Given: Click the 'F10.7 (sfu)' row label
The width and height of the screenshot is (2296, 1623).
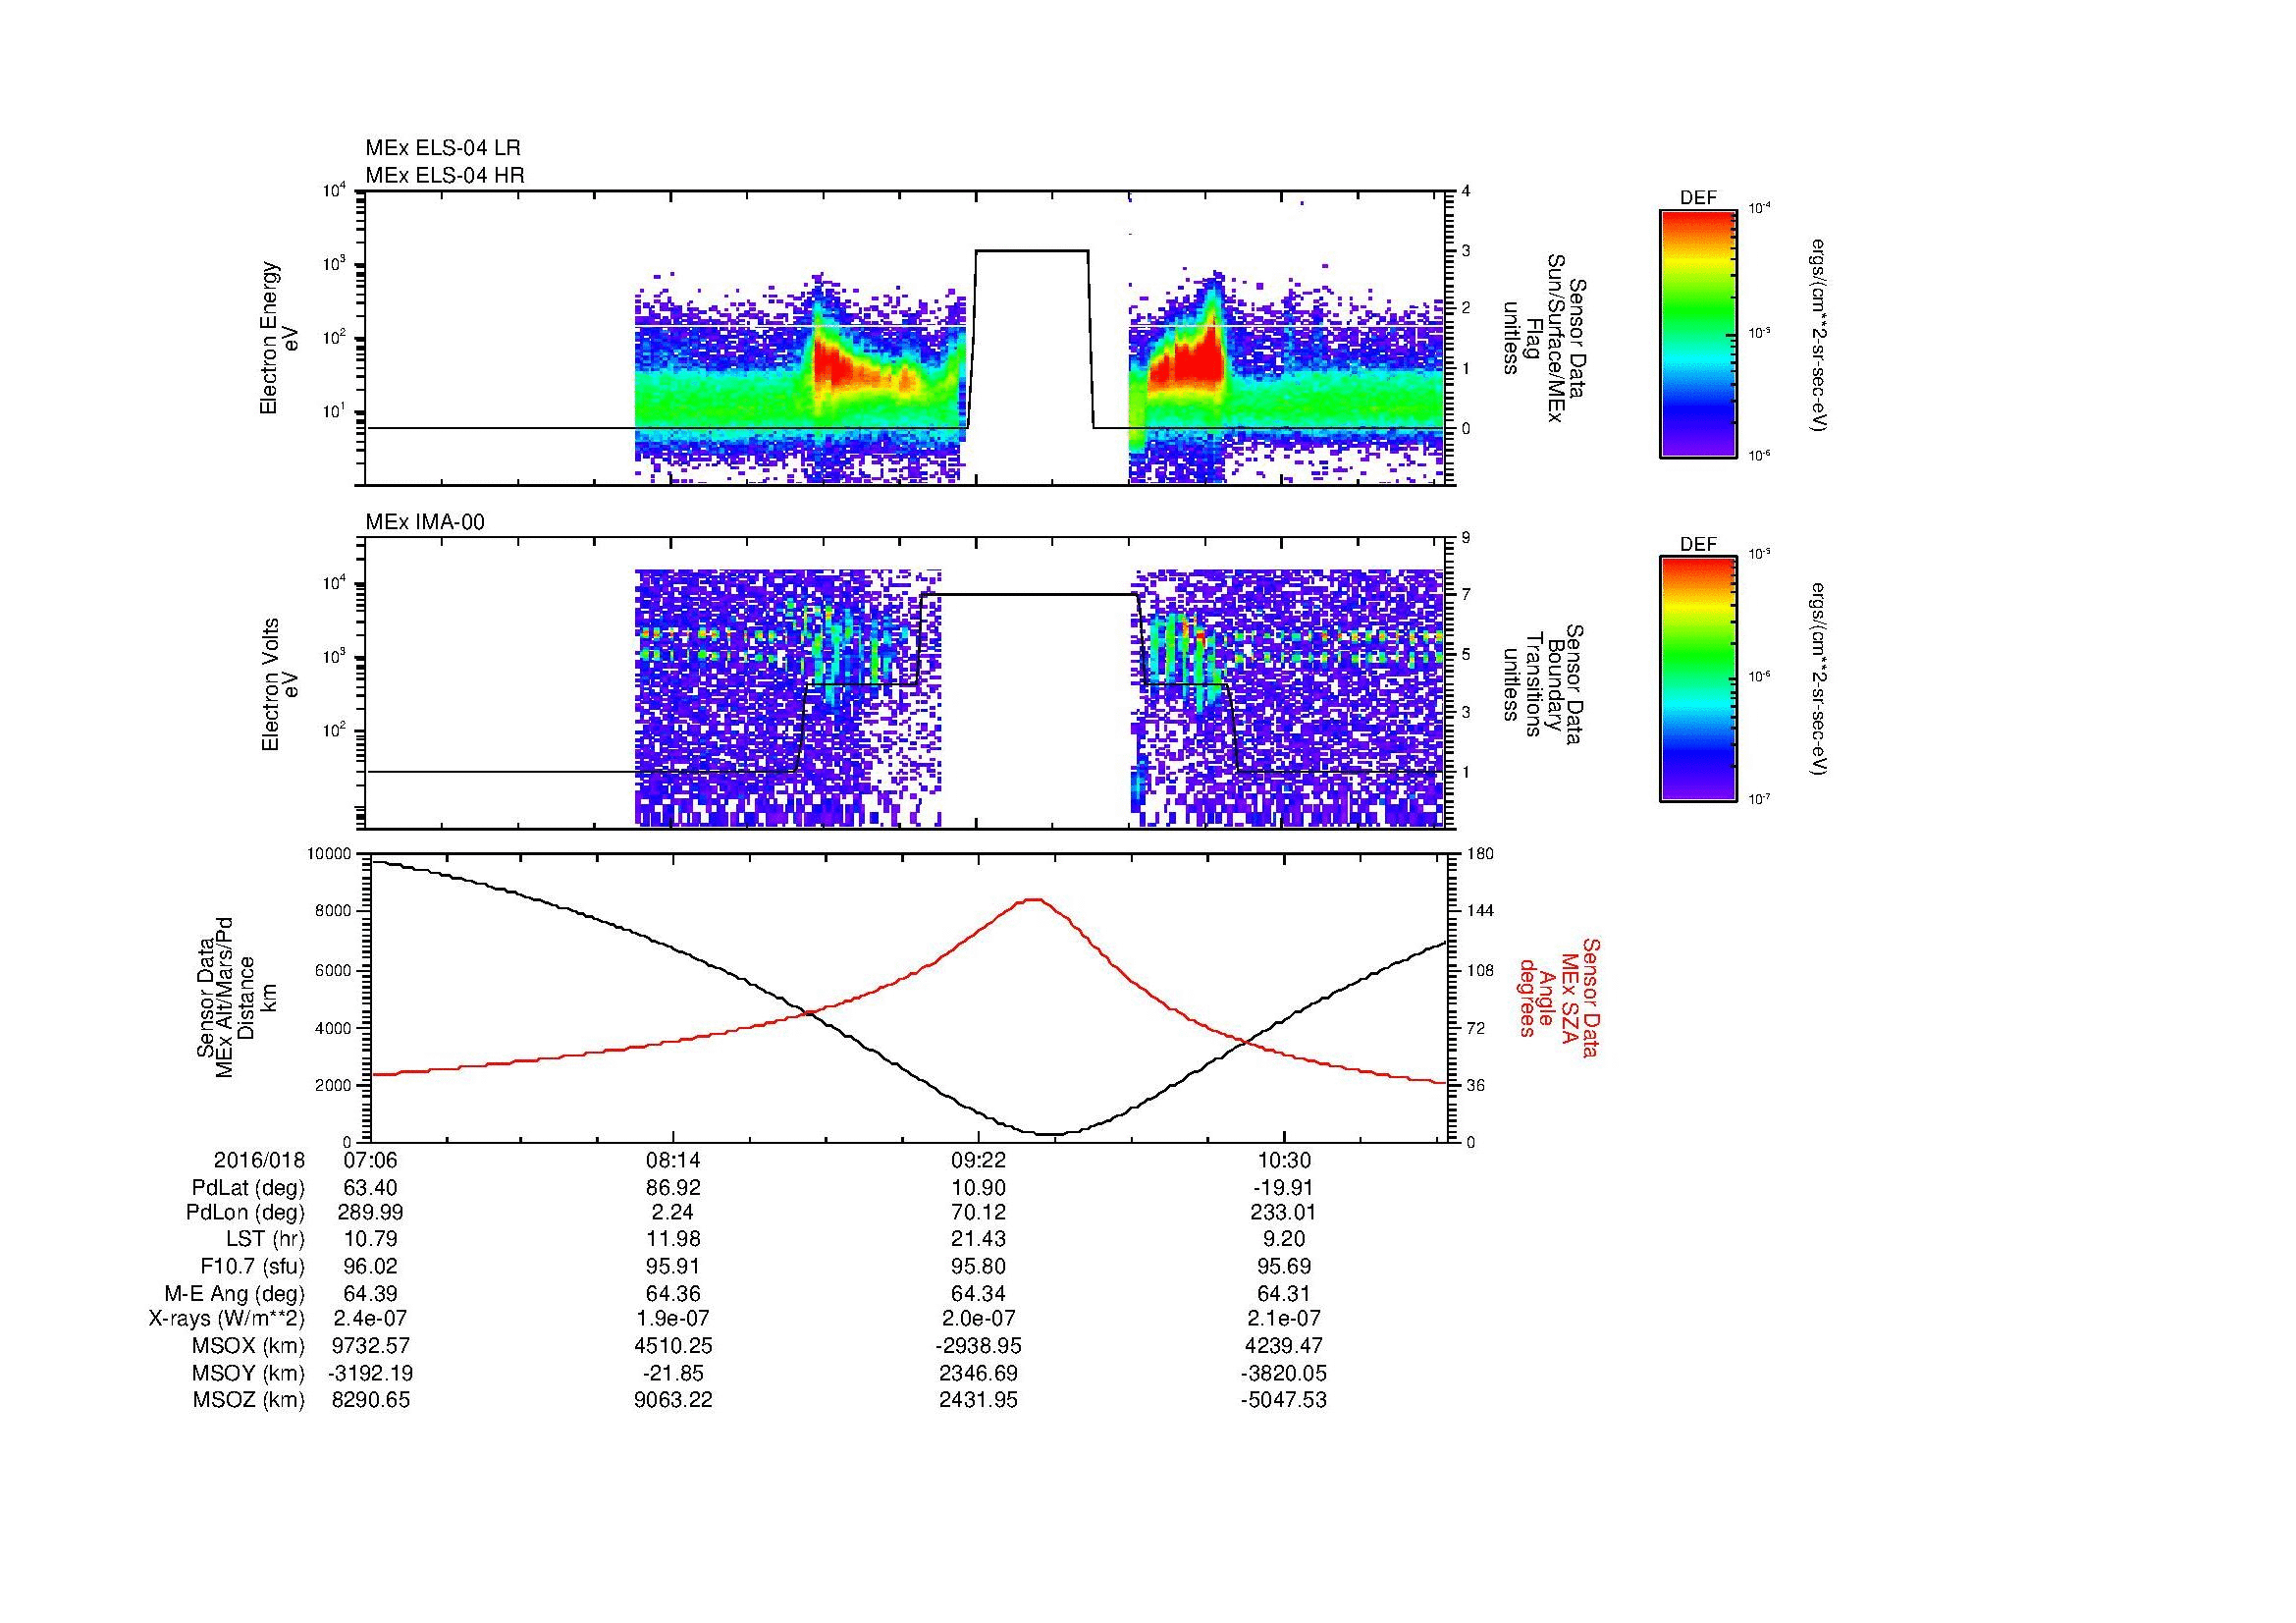Looking at the screenshot, I should pyautogui.click(x=252, y=1267).
